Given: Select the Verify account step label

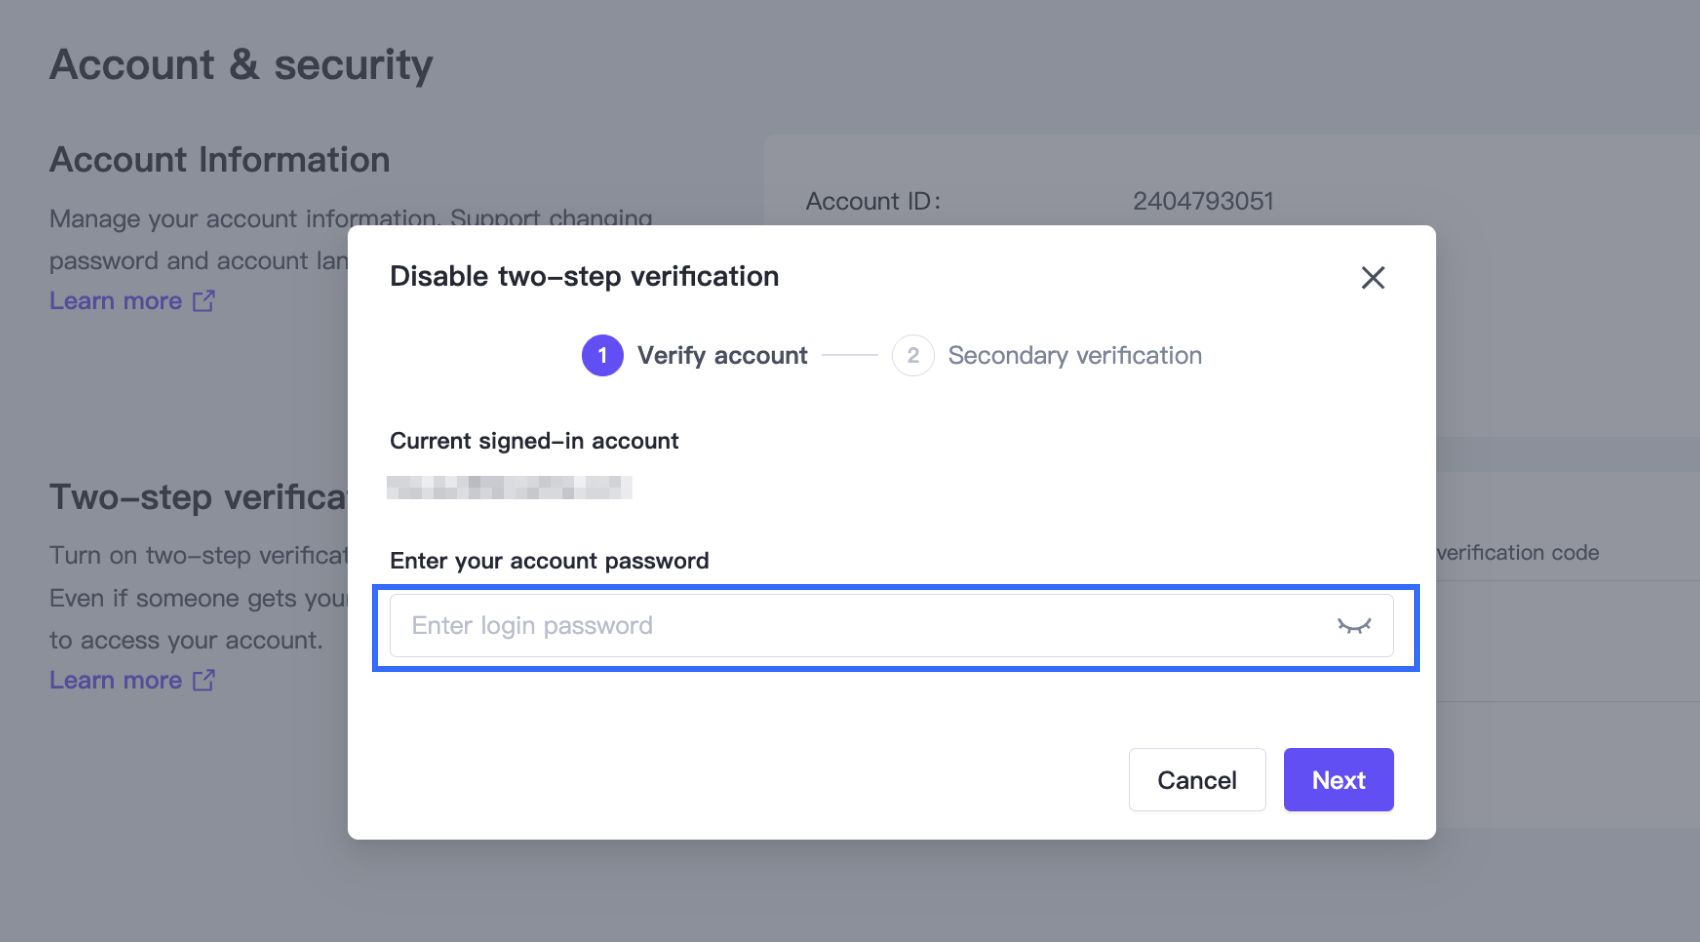Looking at the screenshot, I should (x=722, y=356).
